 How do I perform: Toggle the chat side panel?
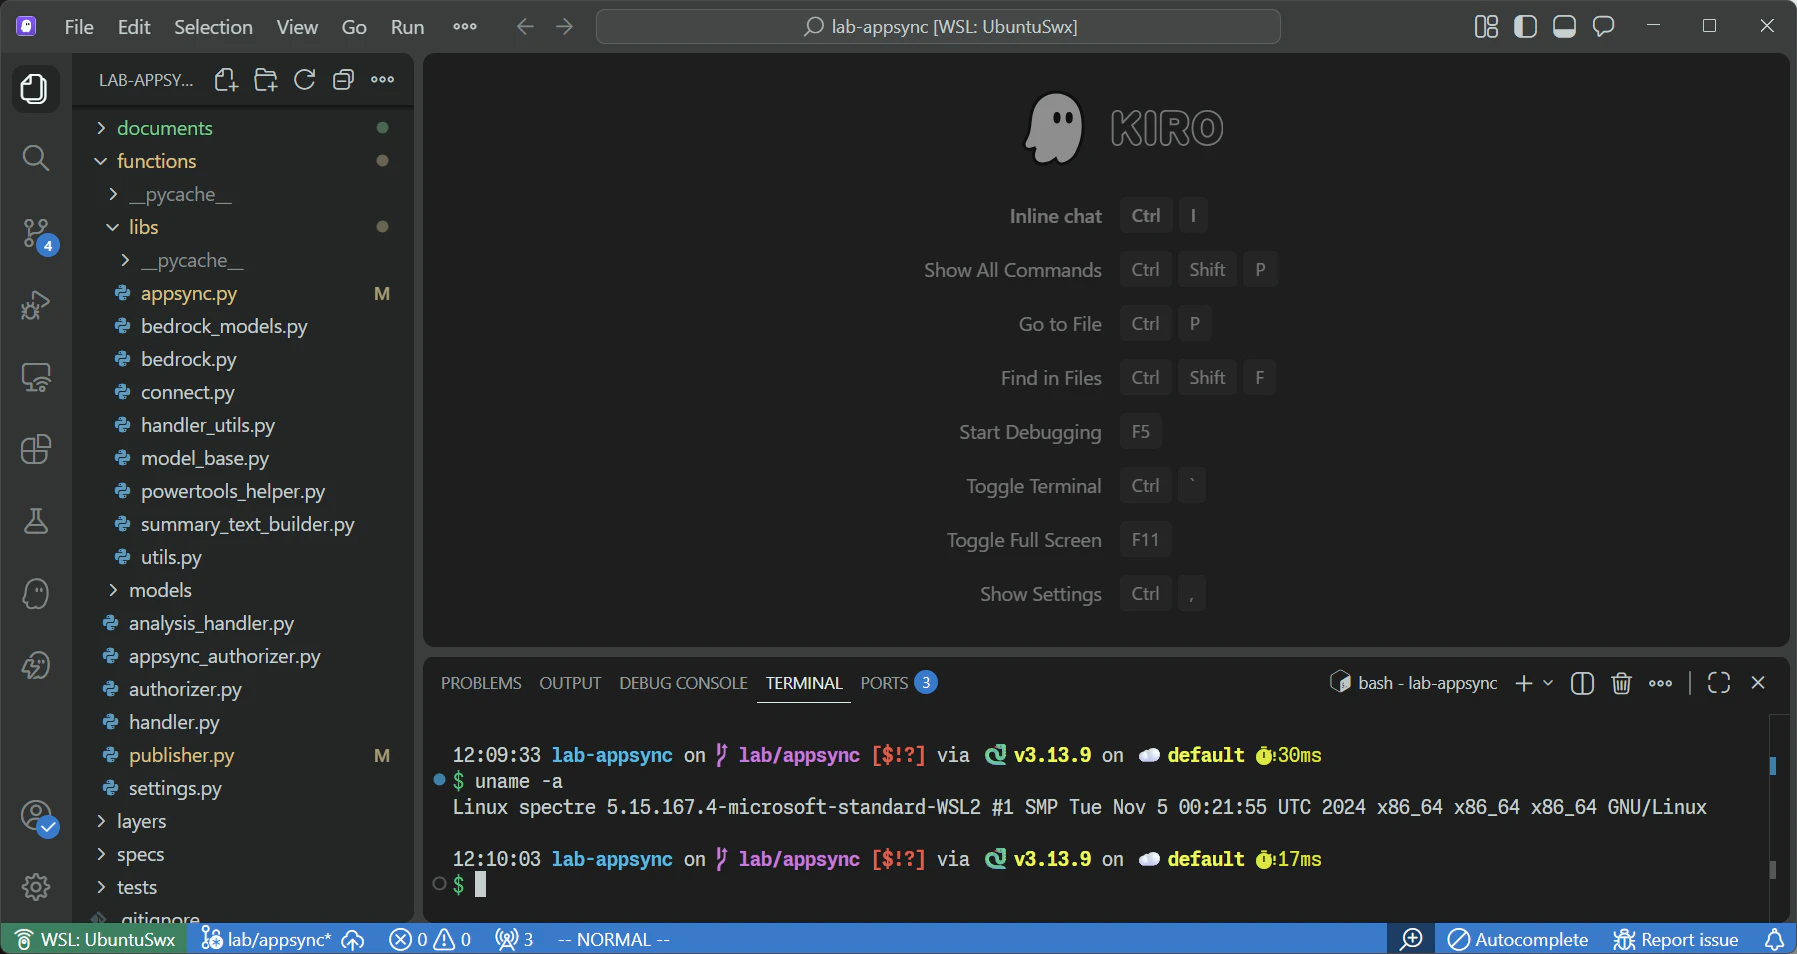[1603, 27]
